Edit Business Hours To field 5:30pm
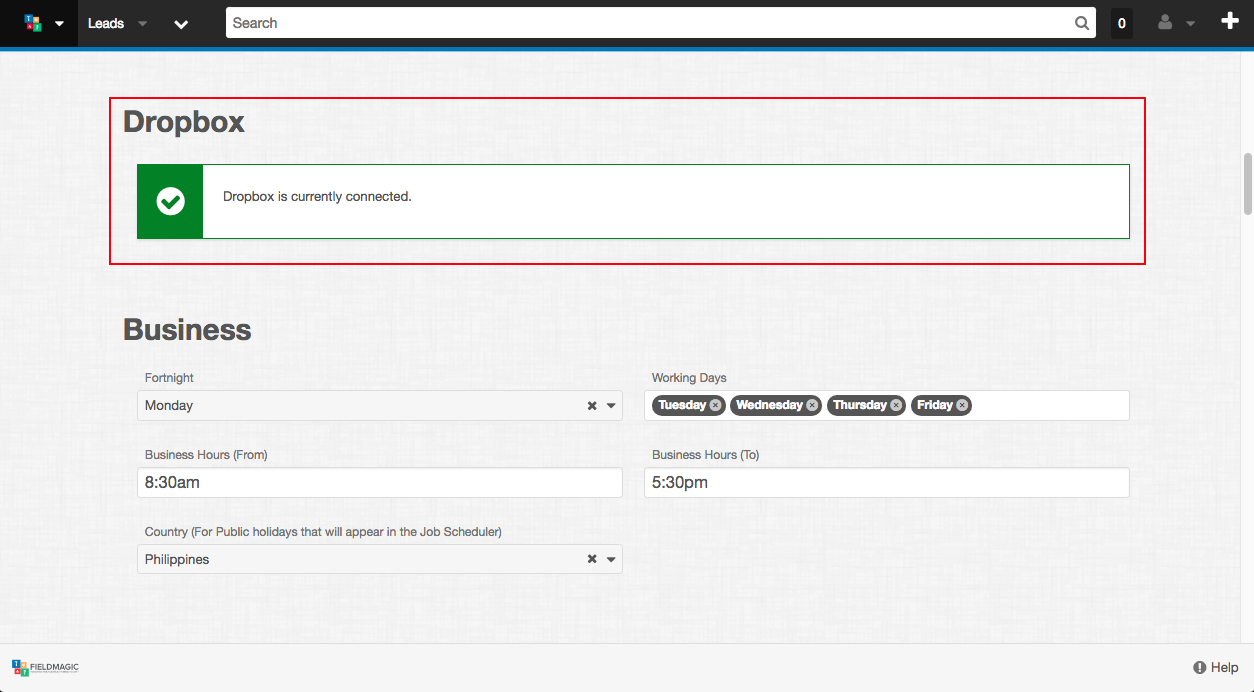Image resolution: width=1254 pixels, height=692 pixels. click(x=887, y=482)
